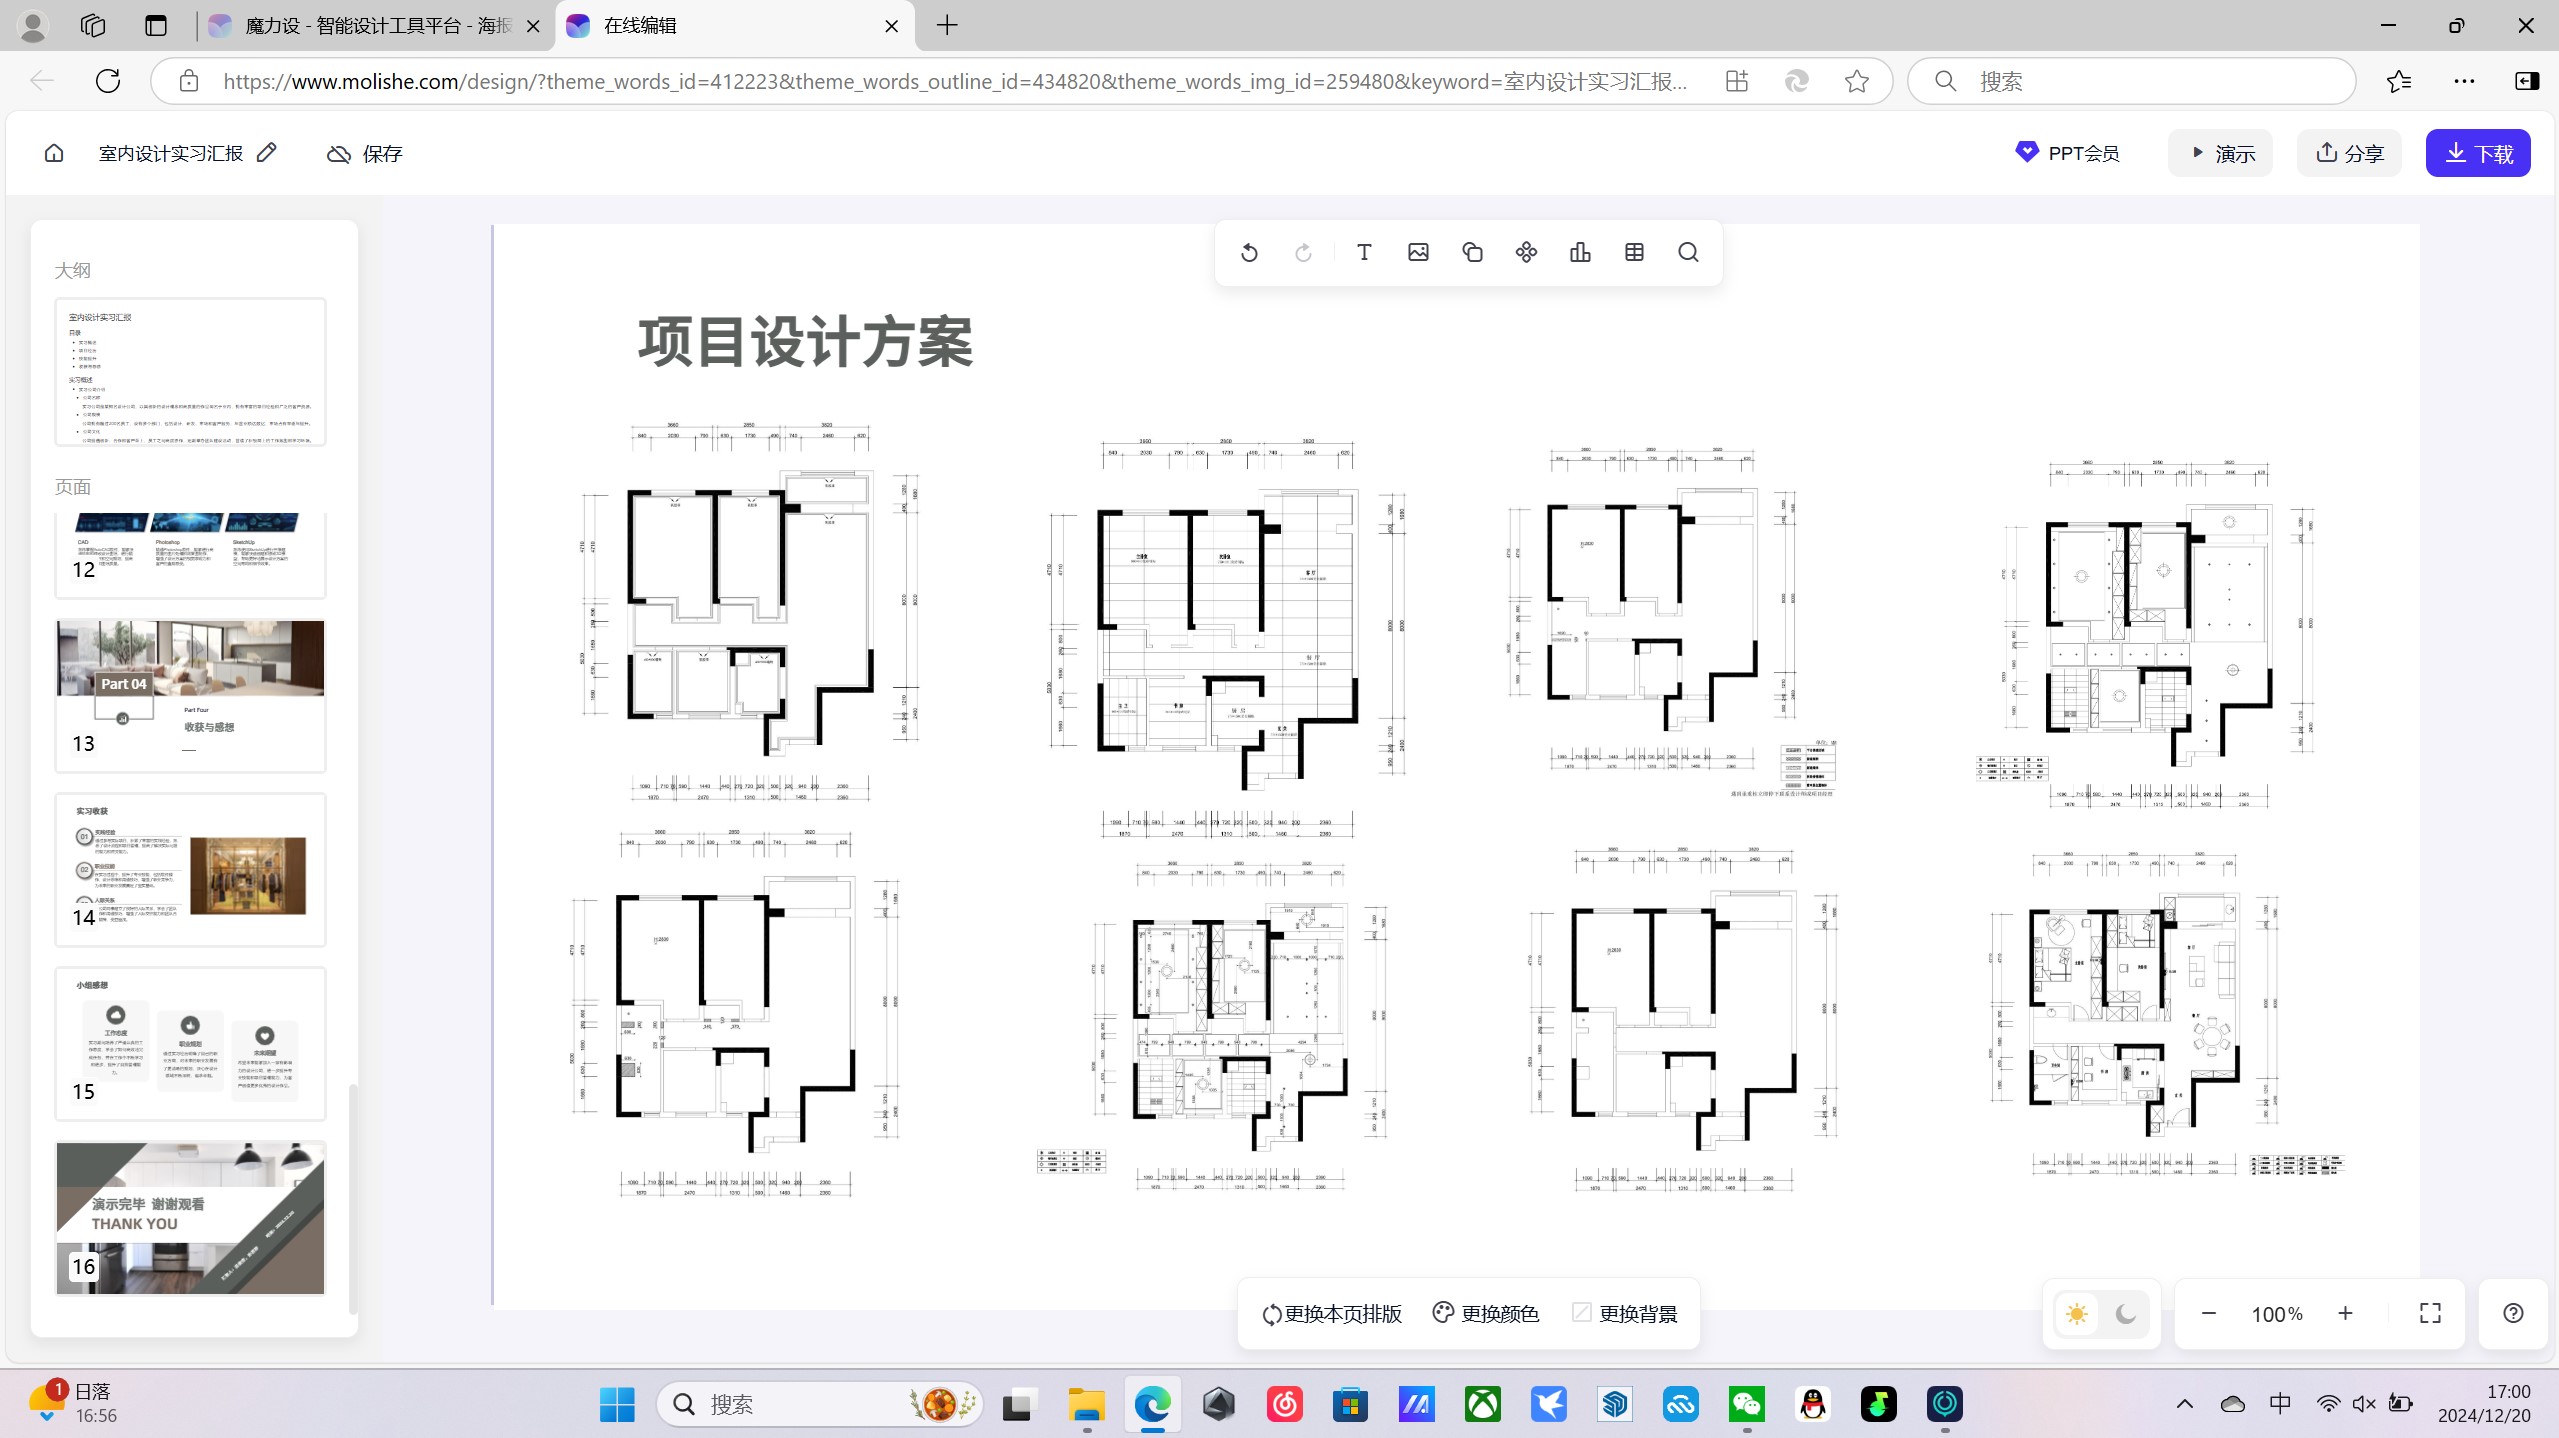This screenshot has width=2559, height=1438.
Task: Click the minus to zoom out
Action: tap(2209, 1314)
